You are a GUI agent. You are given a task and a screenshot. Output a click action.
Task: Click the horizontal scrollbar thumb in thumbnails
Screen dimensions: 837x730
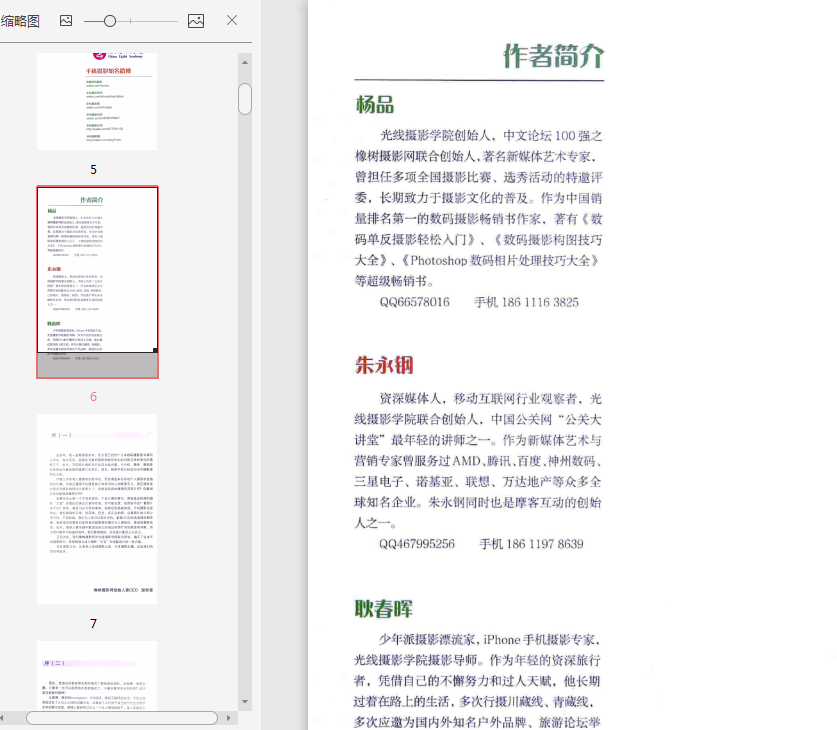point(122,718)
